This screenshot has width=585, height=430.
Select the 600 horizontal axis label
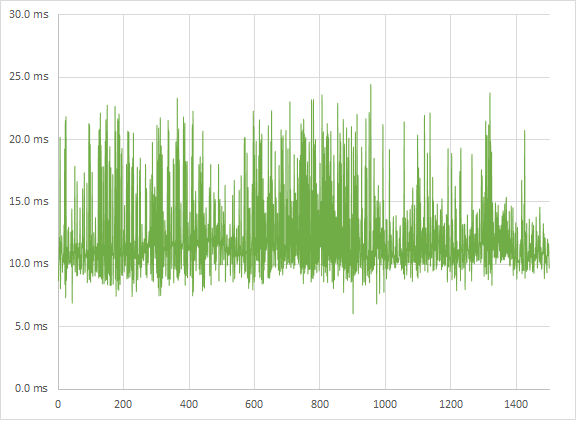pos(254,404)
